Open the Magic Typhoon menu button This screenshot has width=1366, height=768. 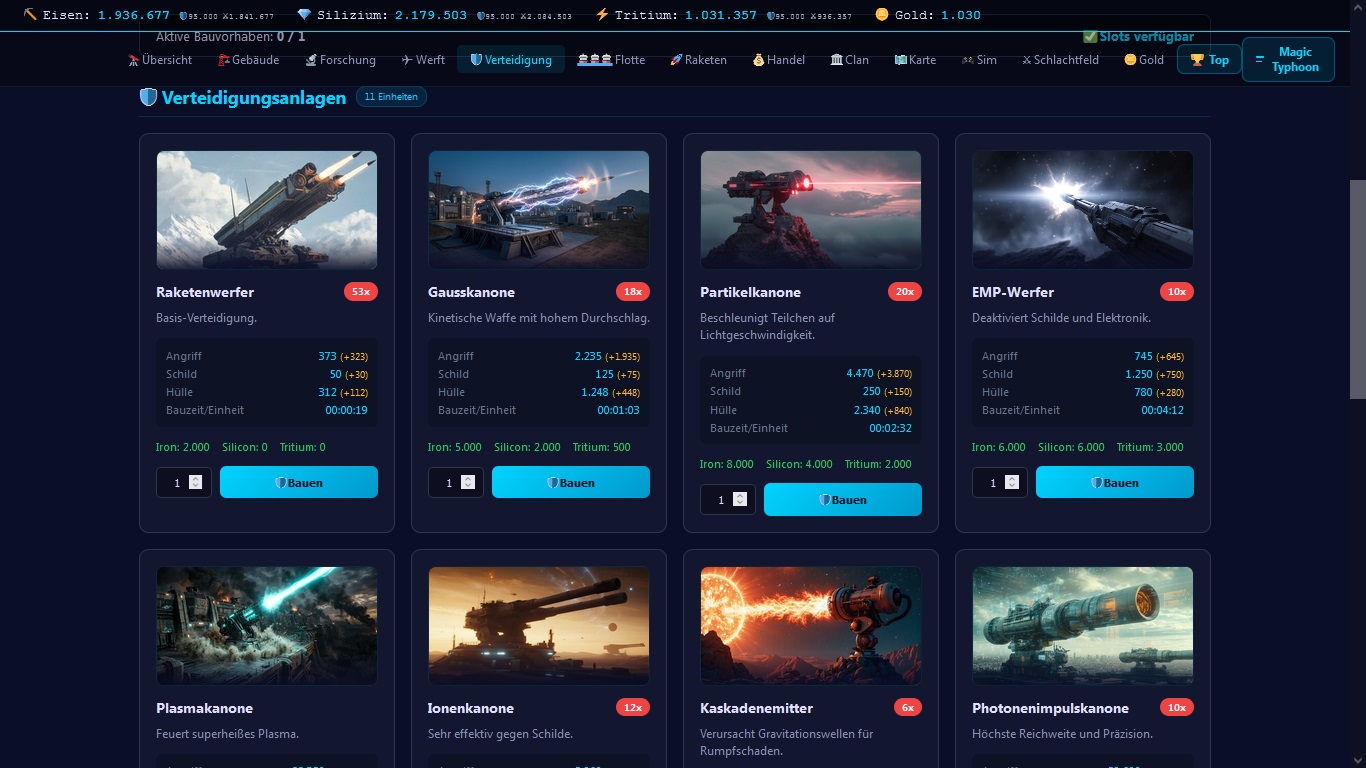click(x=1288, y=60)
